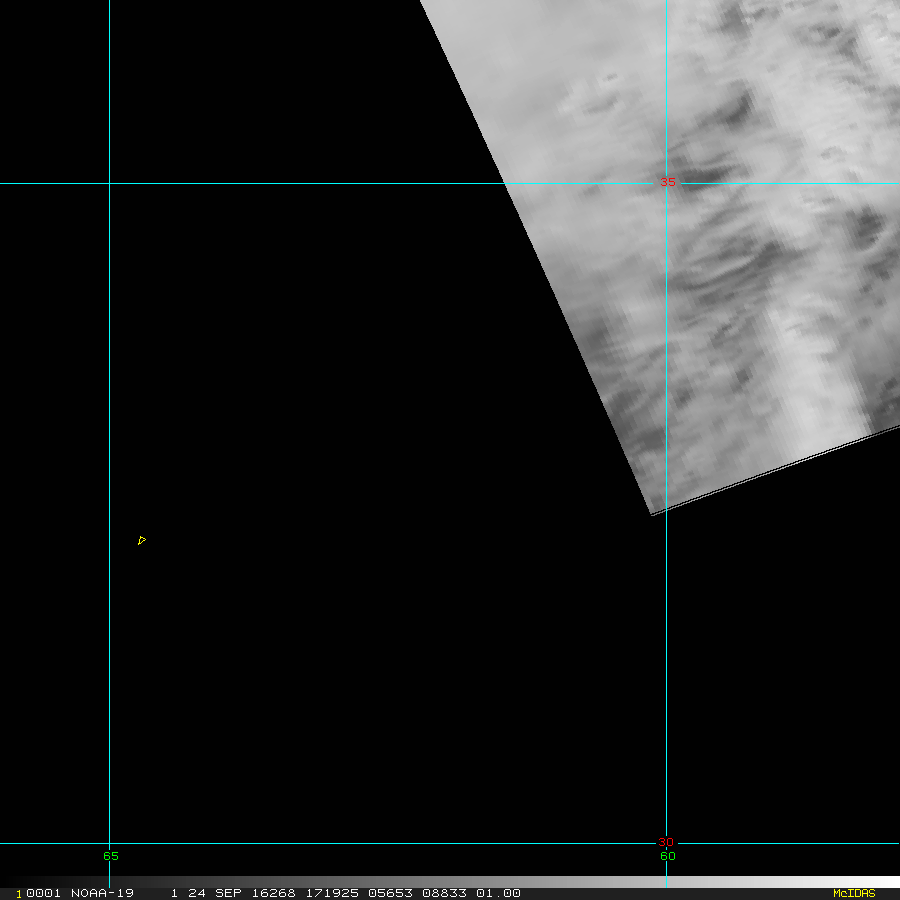Select the 08833 value in status line

tap(444, 893)
